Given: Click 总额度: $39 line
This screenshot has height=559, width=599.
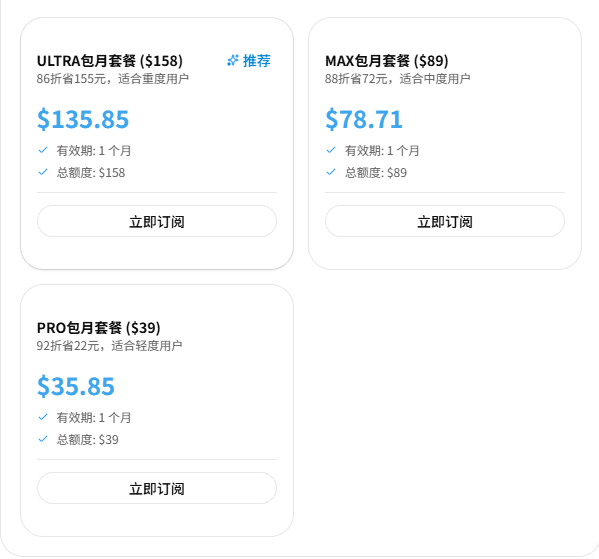Looking at the screenshot, I should point(87,440).
